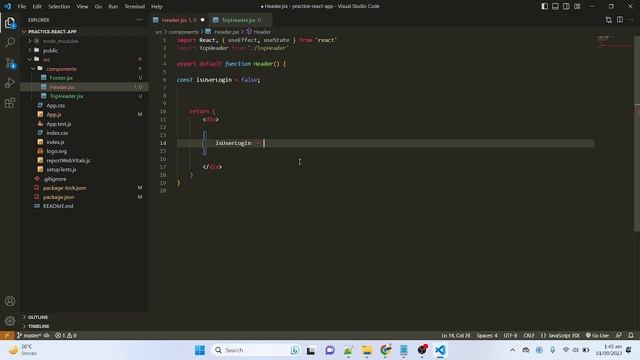Open the Search view in activity bar
This screenshot has width=640, height=360.
click(10, 42)
